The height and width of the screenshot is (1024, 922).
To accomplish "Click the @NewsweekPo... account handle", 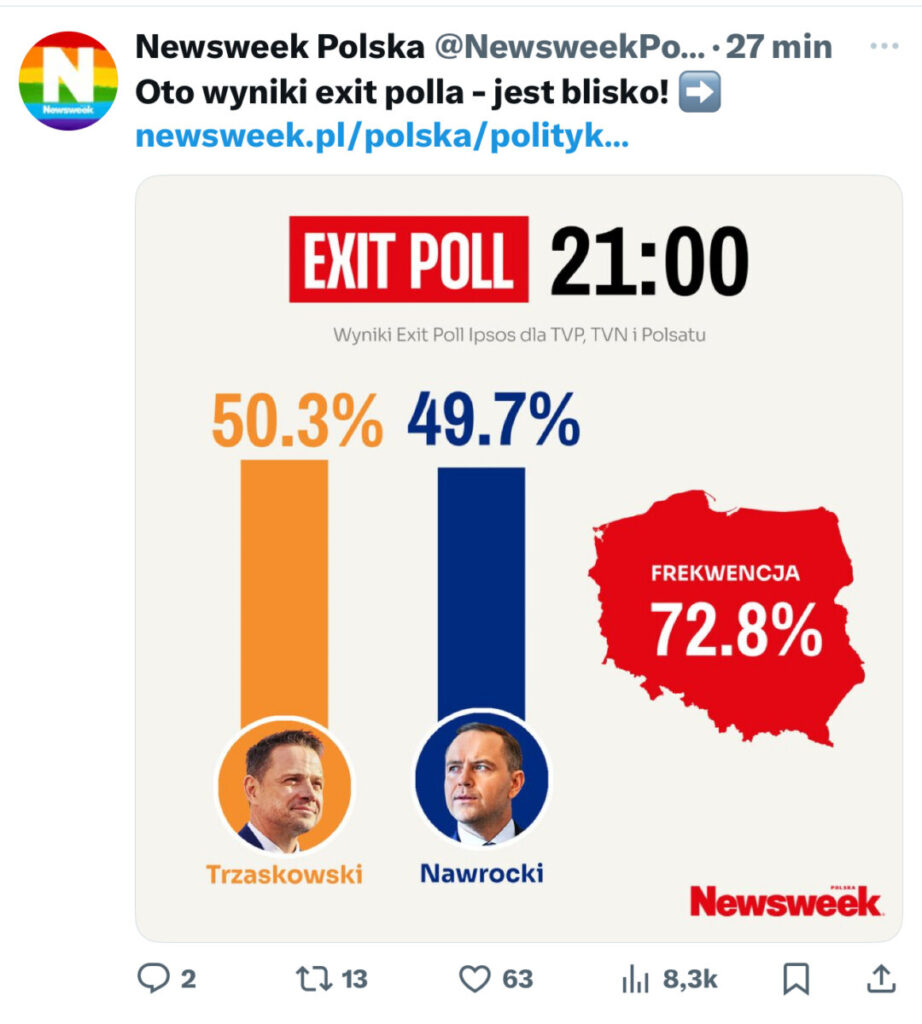I will (570, 46).
